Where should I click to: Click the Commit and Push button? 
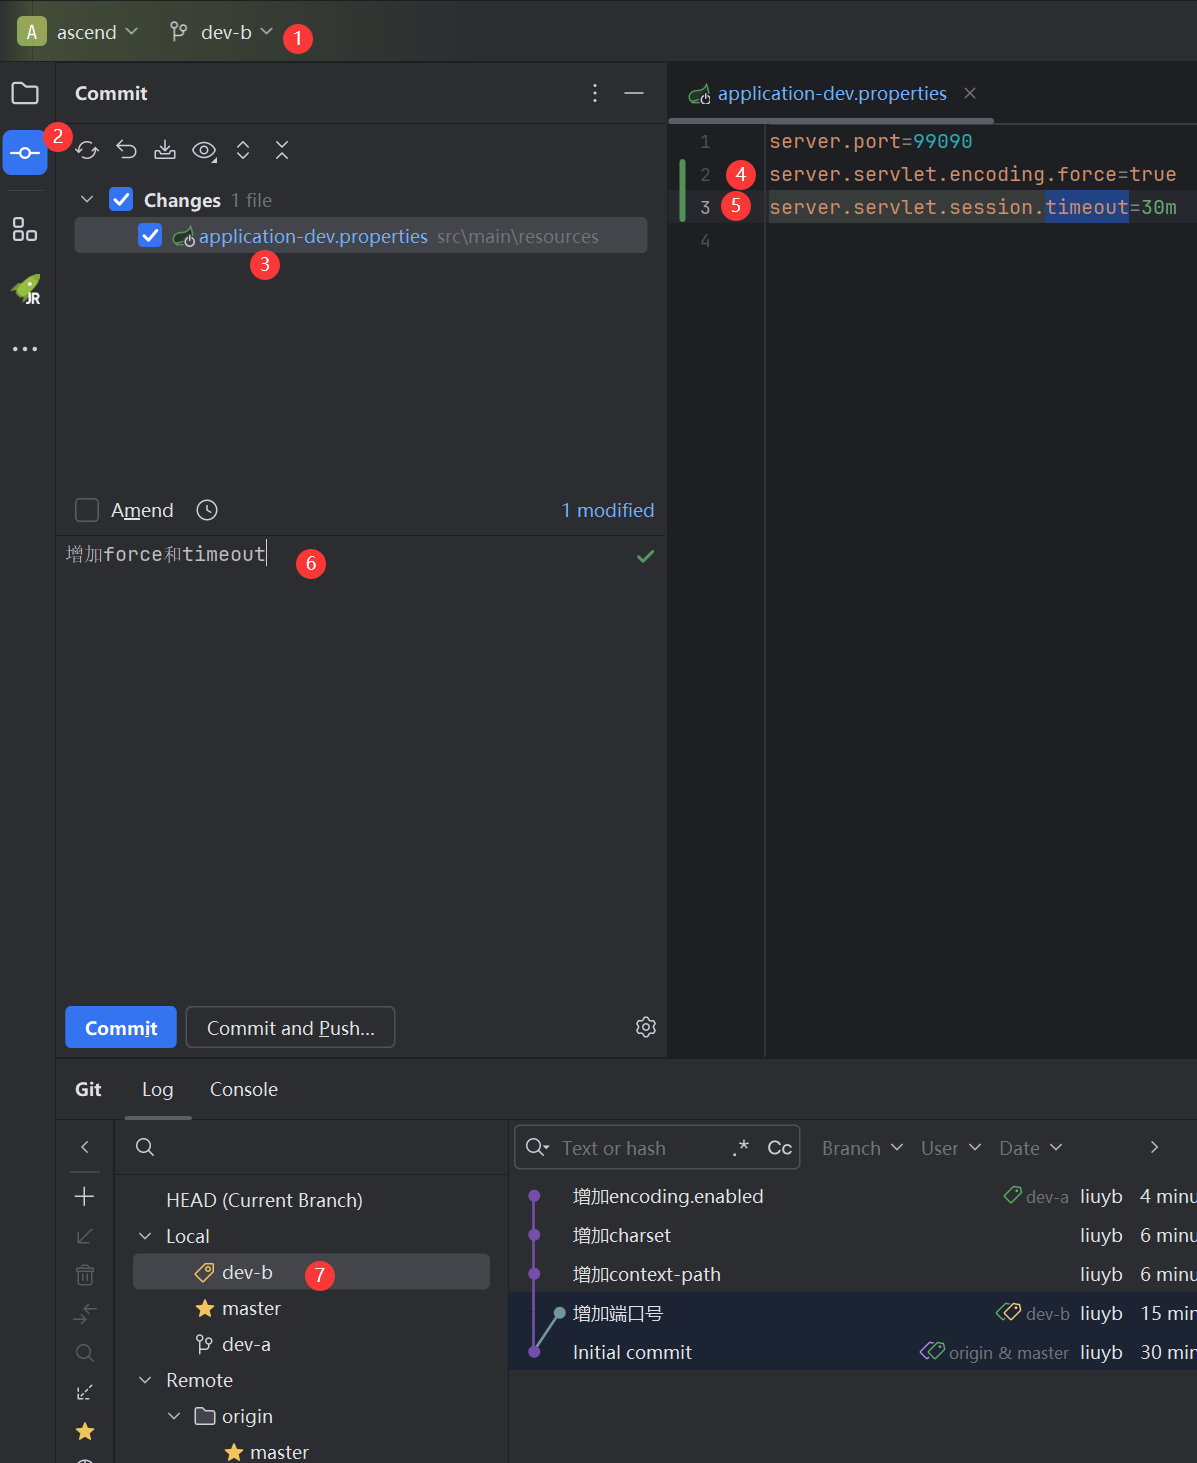pos(290,1027)
